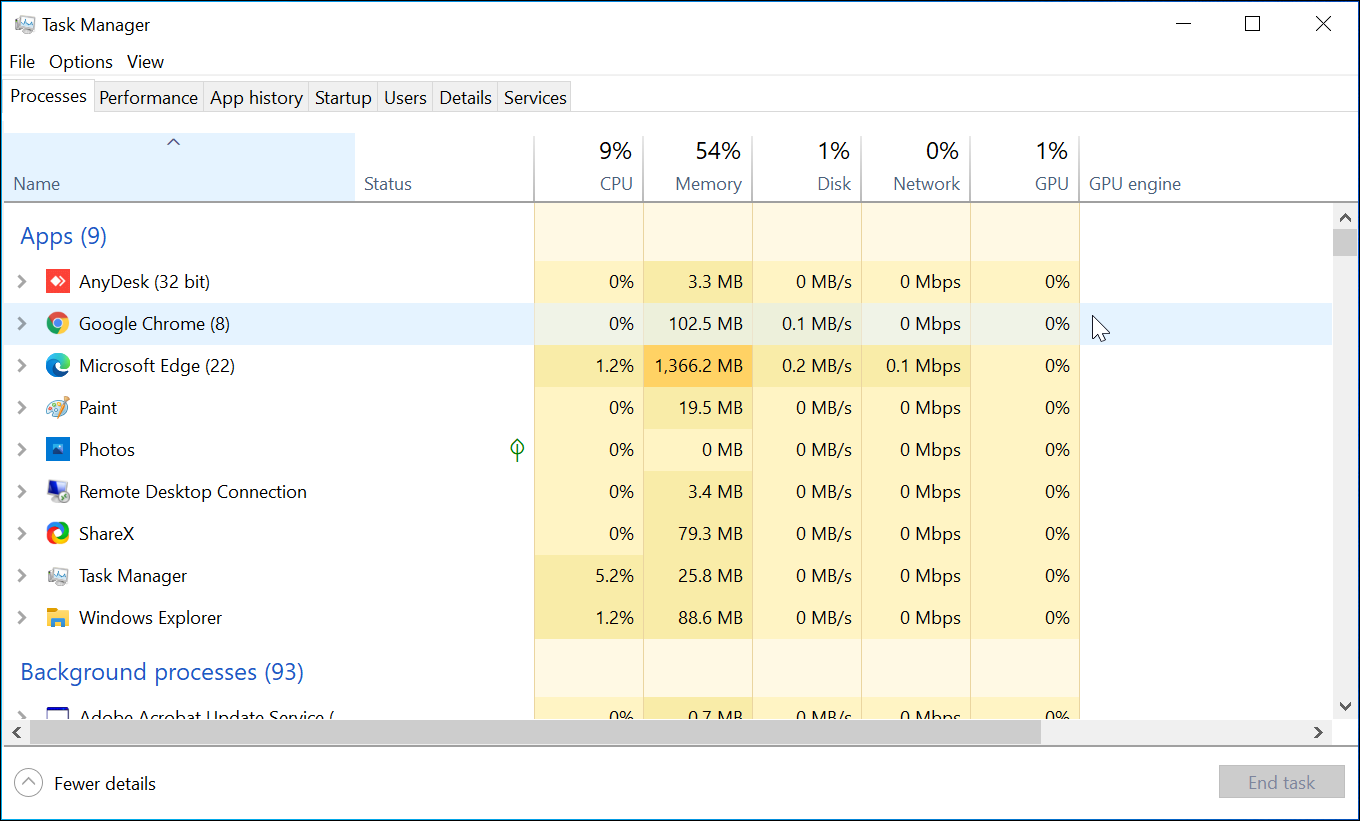
Task: Switch to the Services tab
Action: tap(535, 97)
